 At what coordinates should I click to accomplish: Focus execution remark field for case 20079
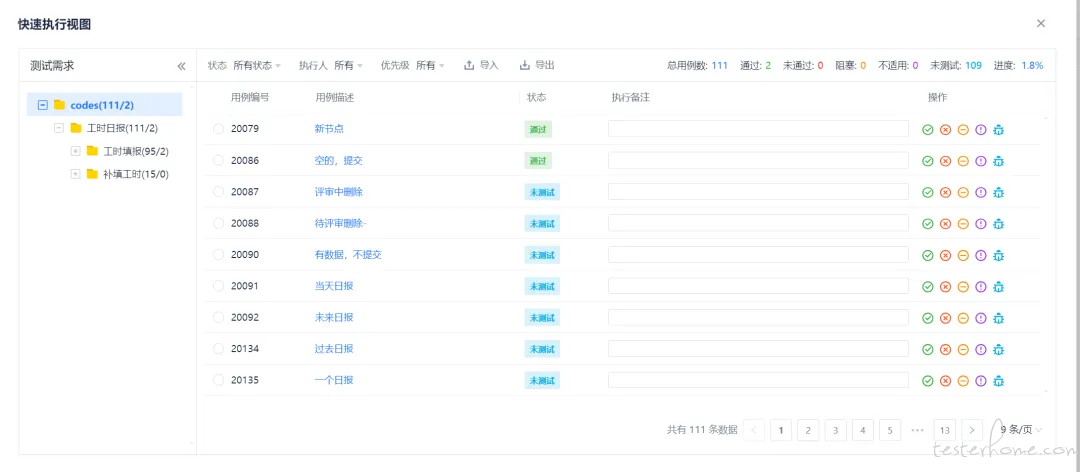pyautogui.click(x=758, y=129)
